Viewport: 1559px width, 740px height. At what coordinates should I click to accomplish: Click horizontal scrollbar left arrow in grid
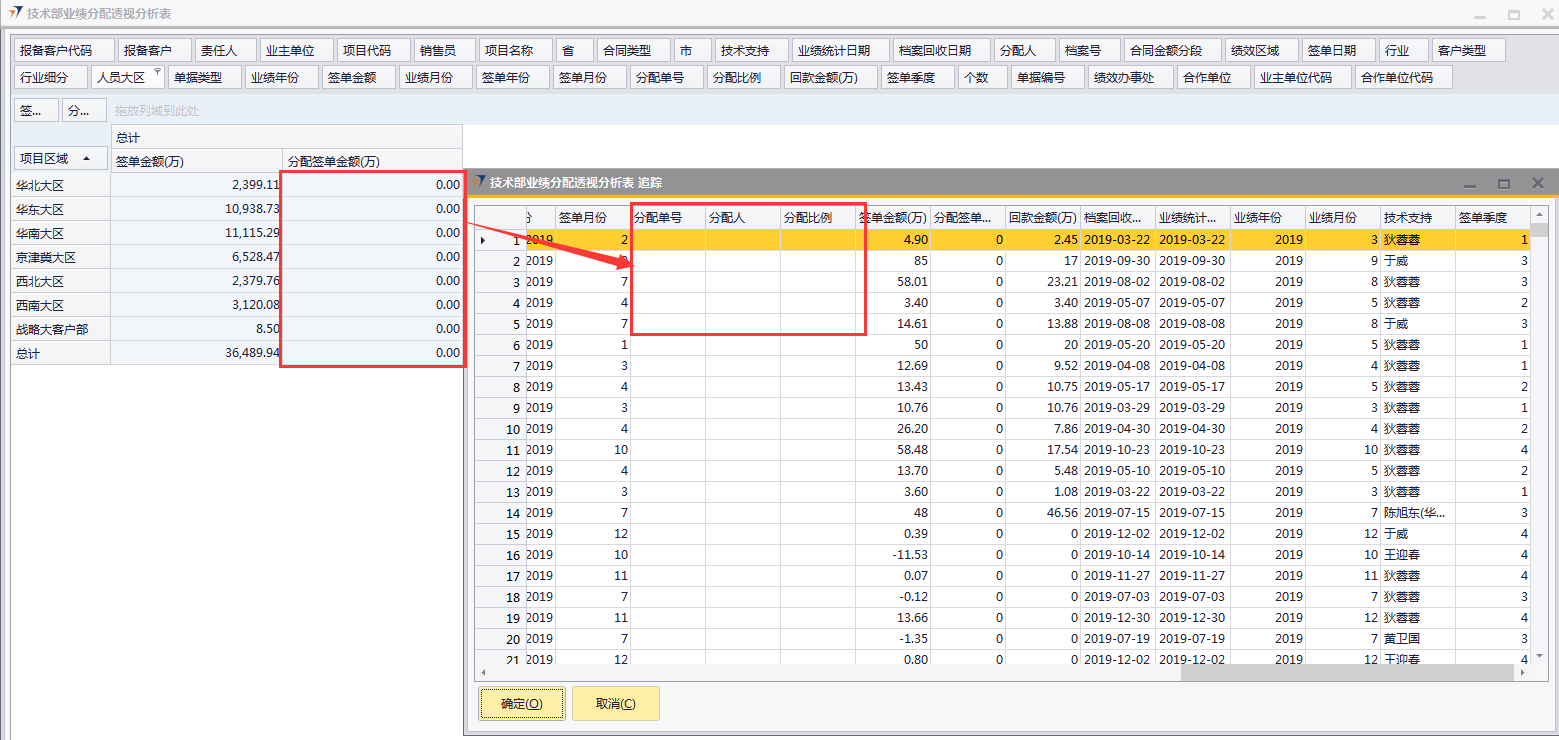click(484, 673)
